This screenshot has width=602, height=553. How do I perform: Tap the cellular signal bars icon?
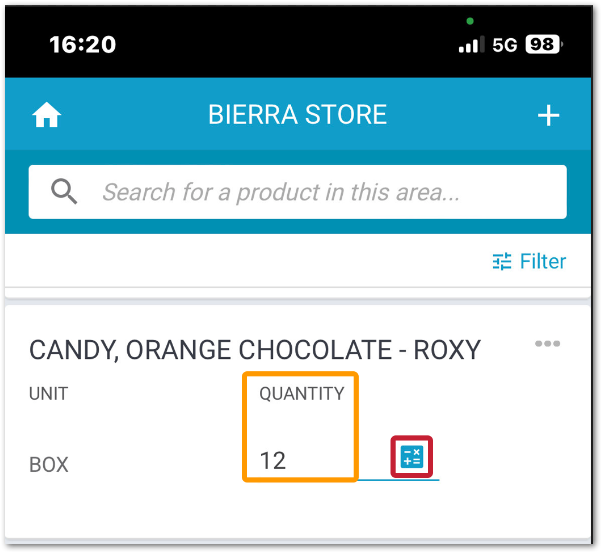pyautogui.click(x=471, y=45)
